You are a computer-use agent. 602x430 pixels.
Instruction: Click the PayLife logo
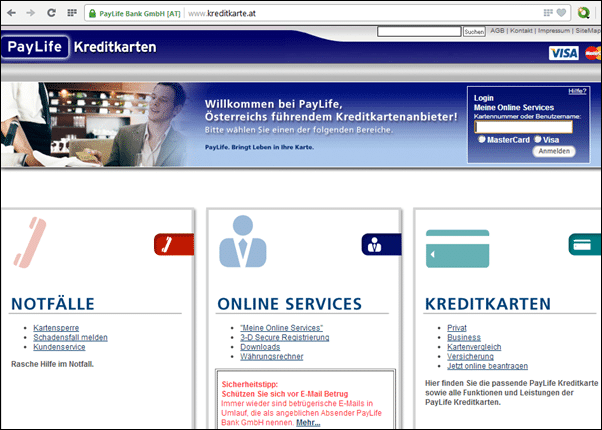click(35, 47)
